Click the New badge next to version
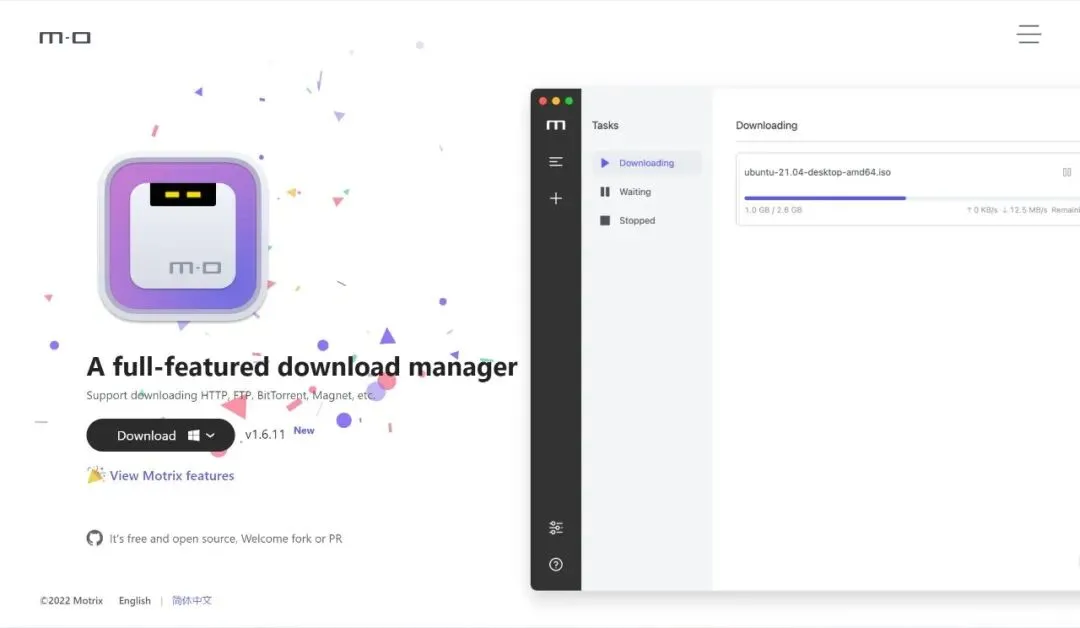 [304, 430]
